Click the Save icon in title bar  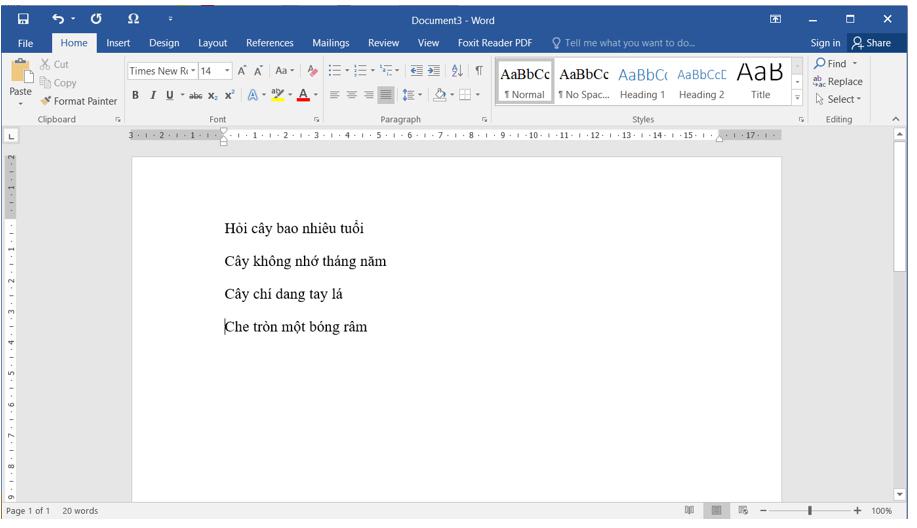pos(23,19)
